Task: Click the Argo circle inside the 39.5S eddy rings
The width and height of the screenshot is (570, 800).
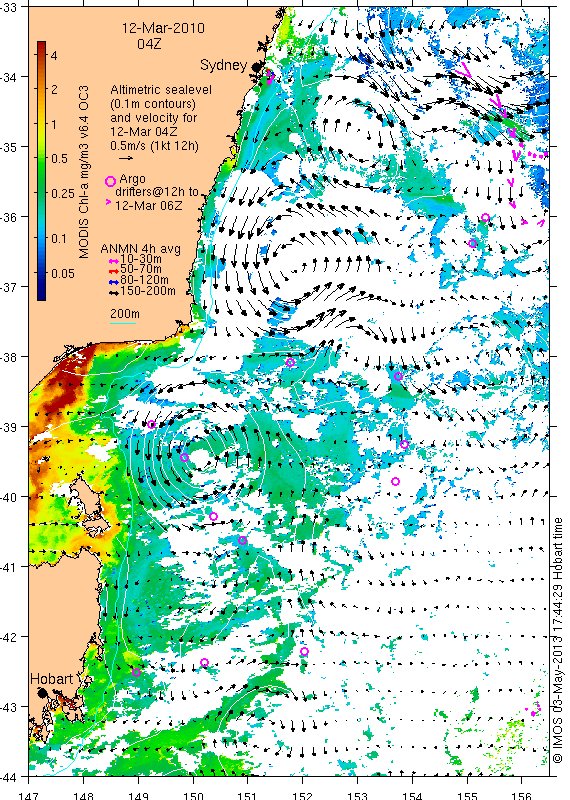Action: [x=185, y=457]
